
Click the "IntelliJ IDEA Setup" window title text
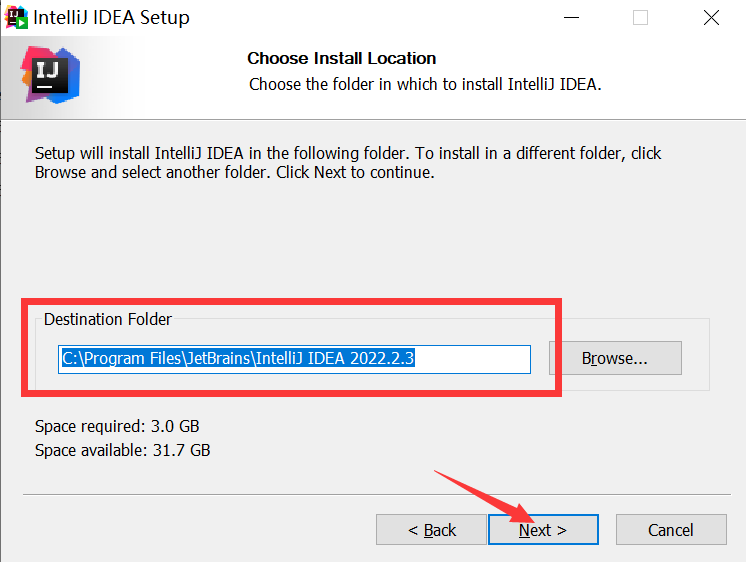[111, 17]
